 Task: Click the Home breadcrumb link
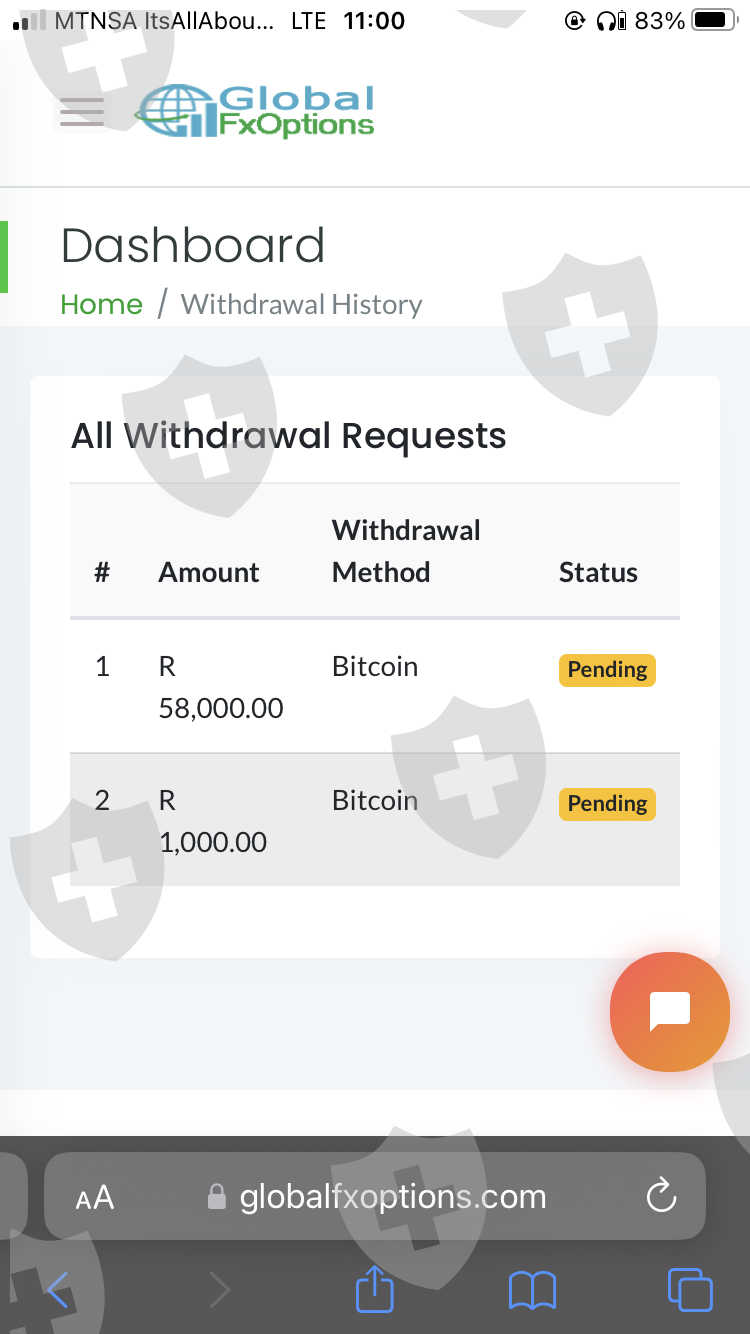click(x=101, y=304)
